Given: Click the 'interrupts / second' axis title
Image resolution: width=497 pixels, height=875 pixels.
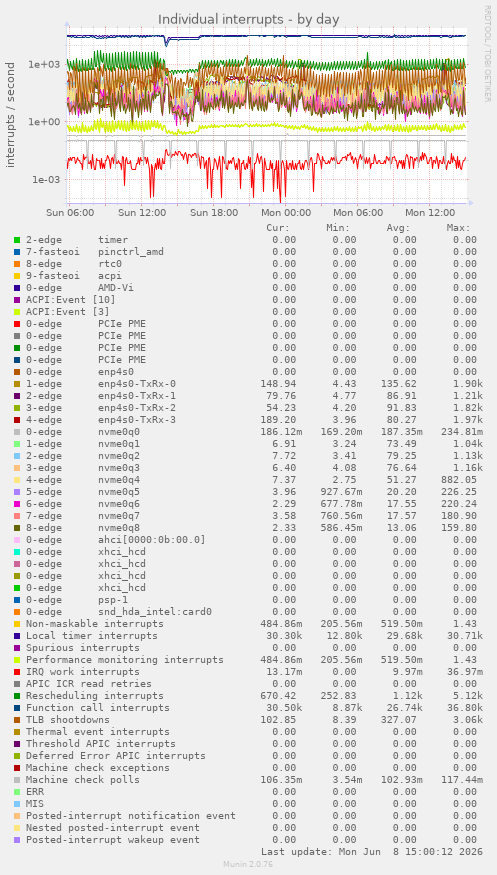Looking at the screenshot, I should (x=10, y=114).
